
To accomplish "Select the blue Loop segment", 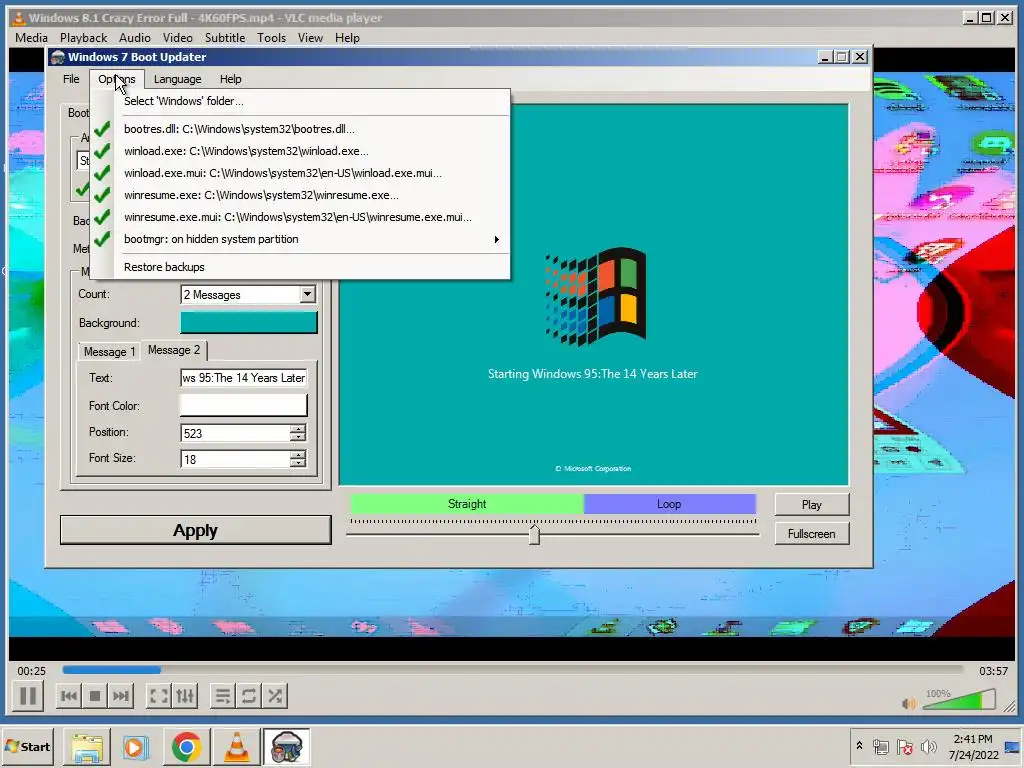I will point(669,504).
